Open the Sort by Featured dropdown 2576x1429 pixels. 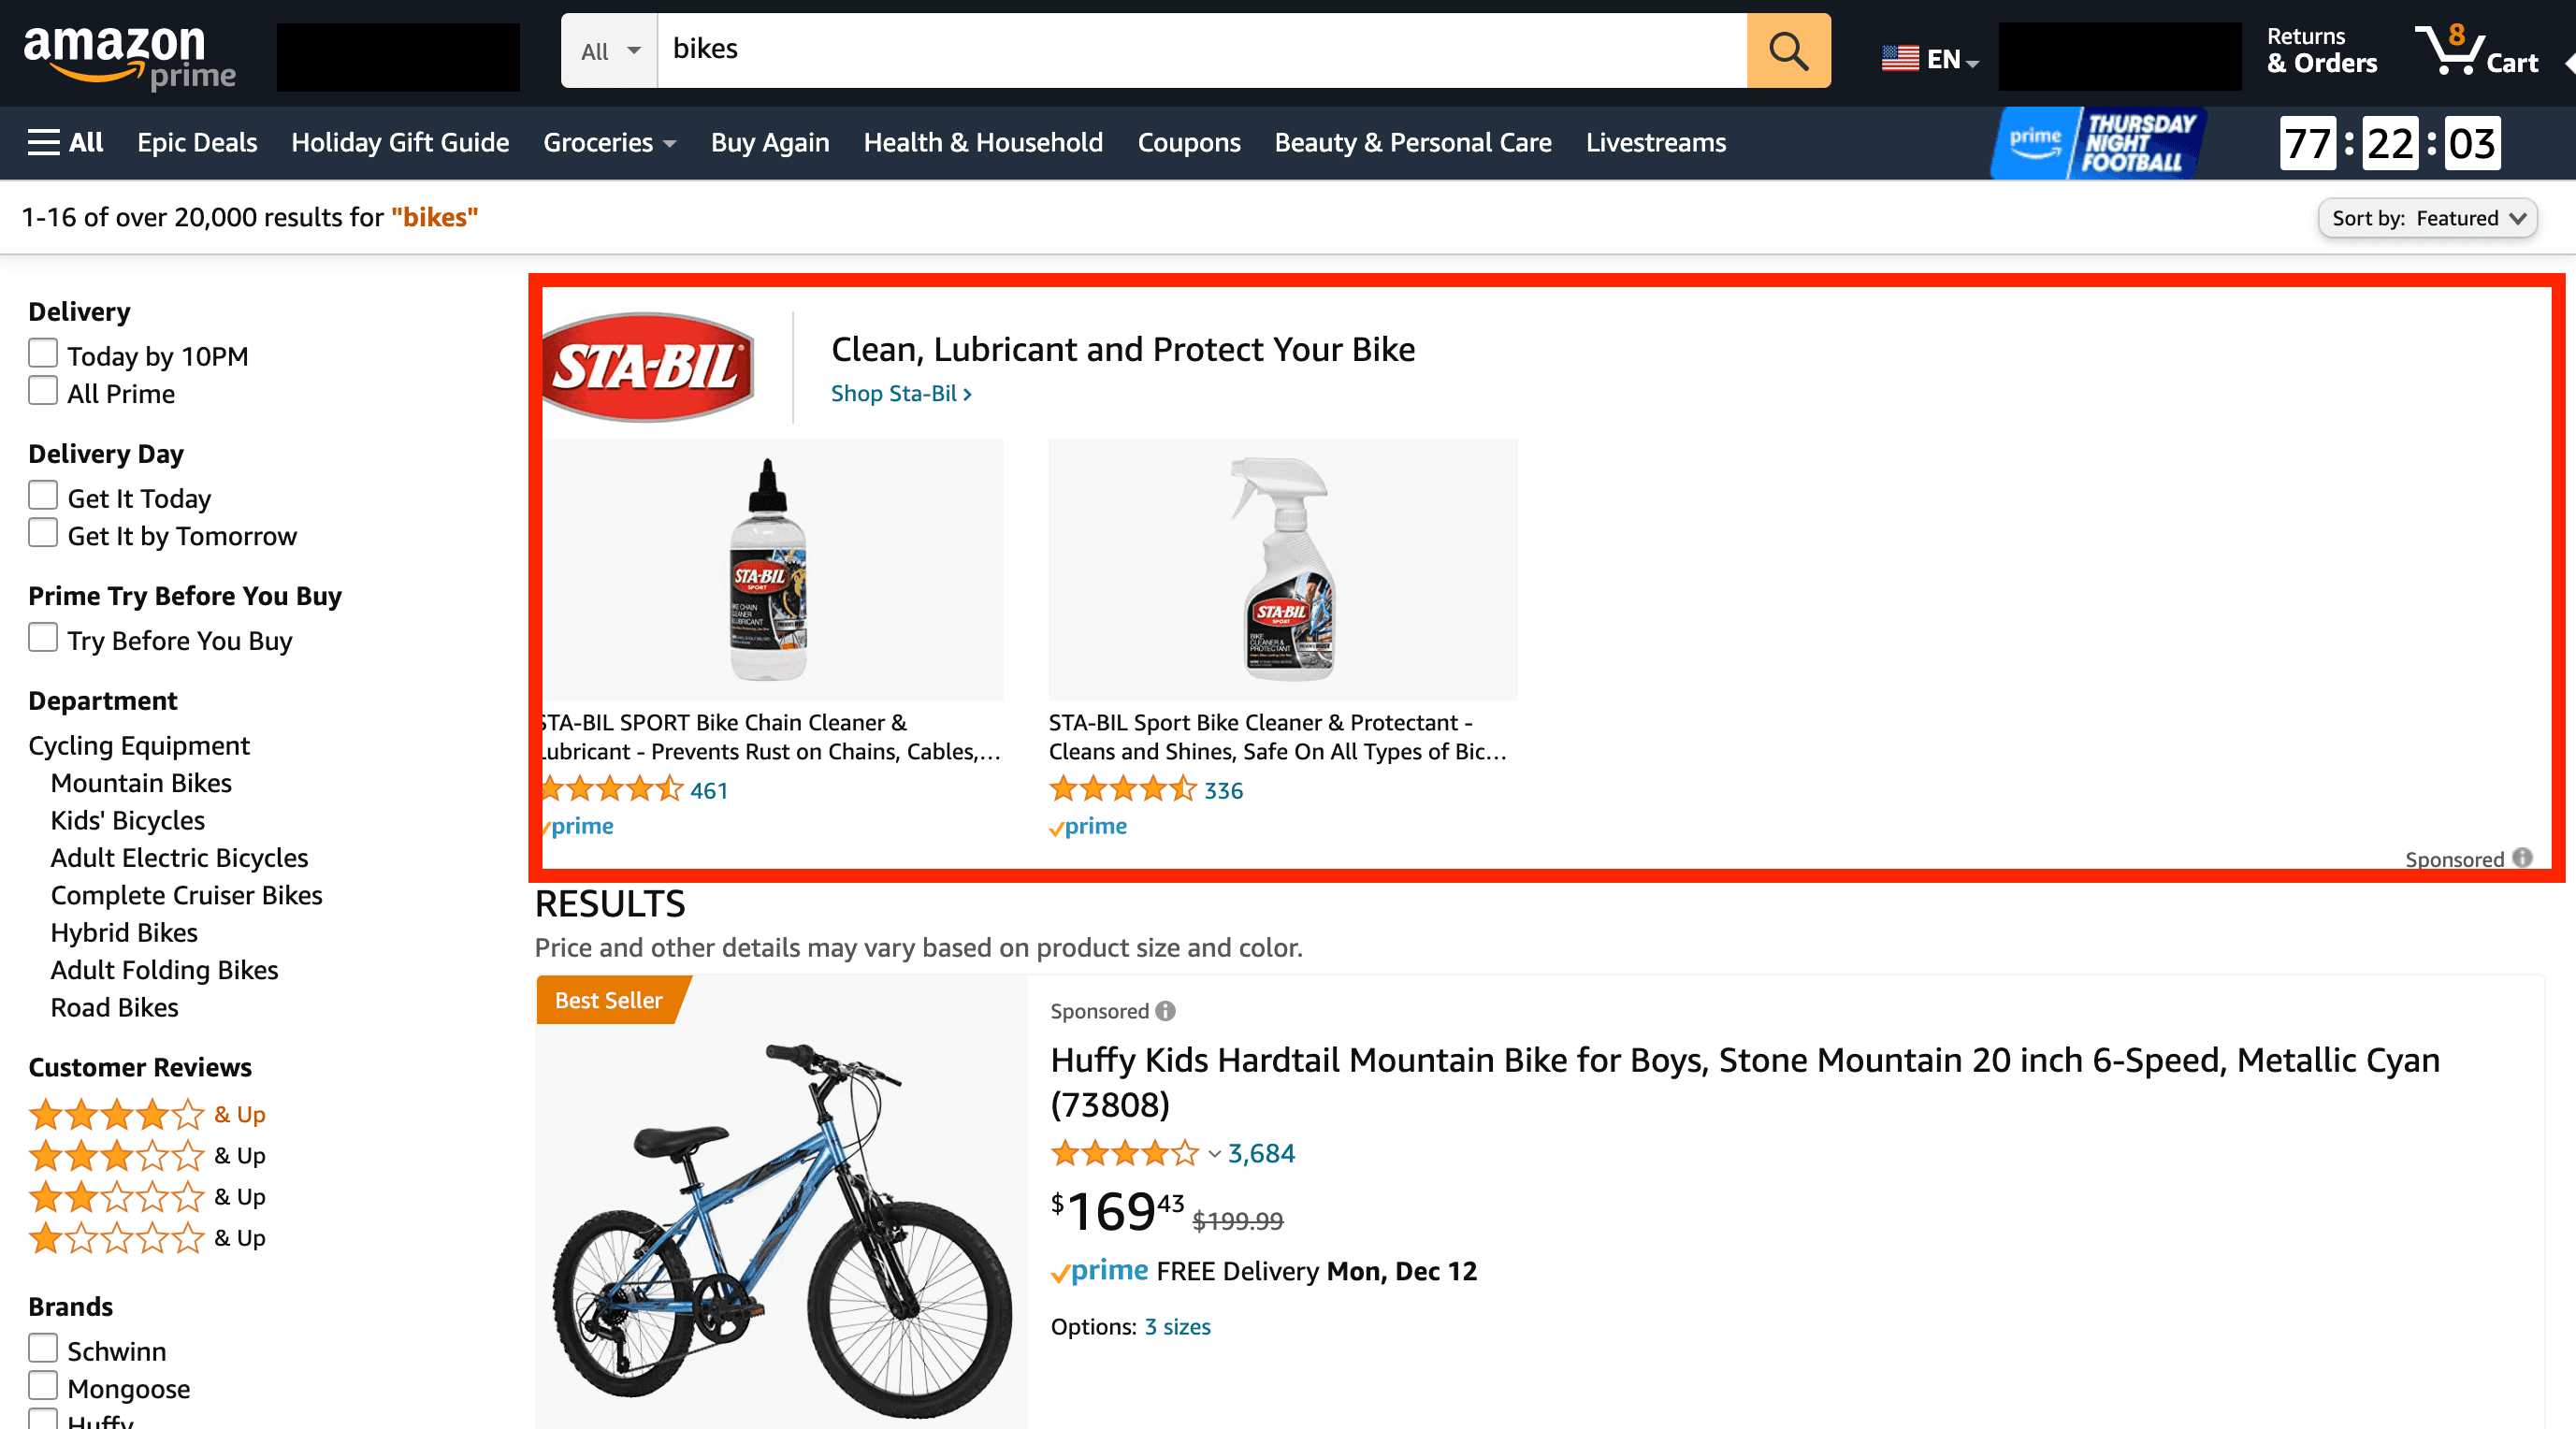click(2428, 218)
